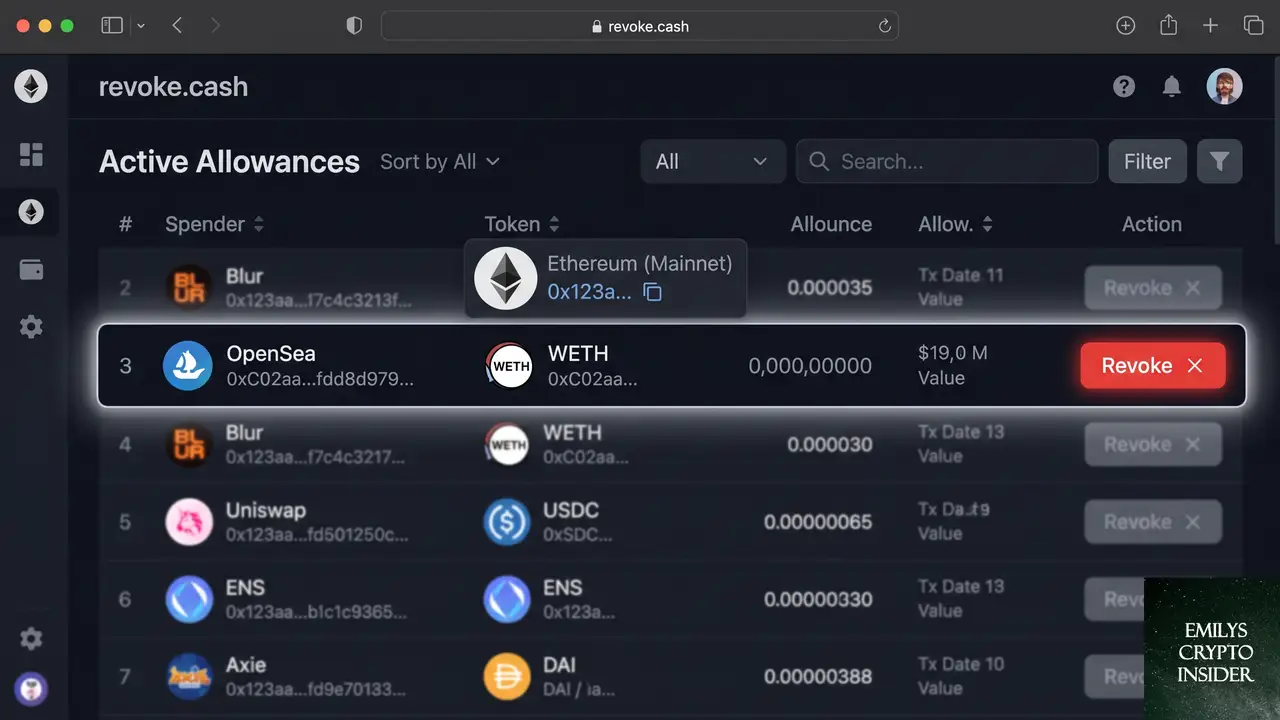Click the circled plus icon in Safari toolbar
The width and height of the screenshot is (1280, 720).
click(1126, 26)
